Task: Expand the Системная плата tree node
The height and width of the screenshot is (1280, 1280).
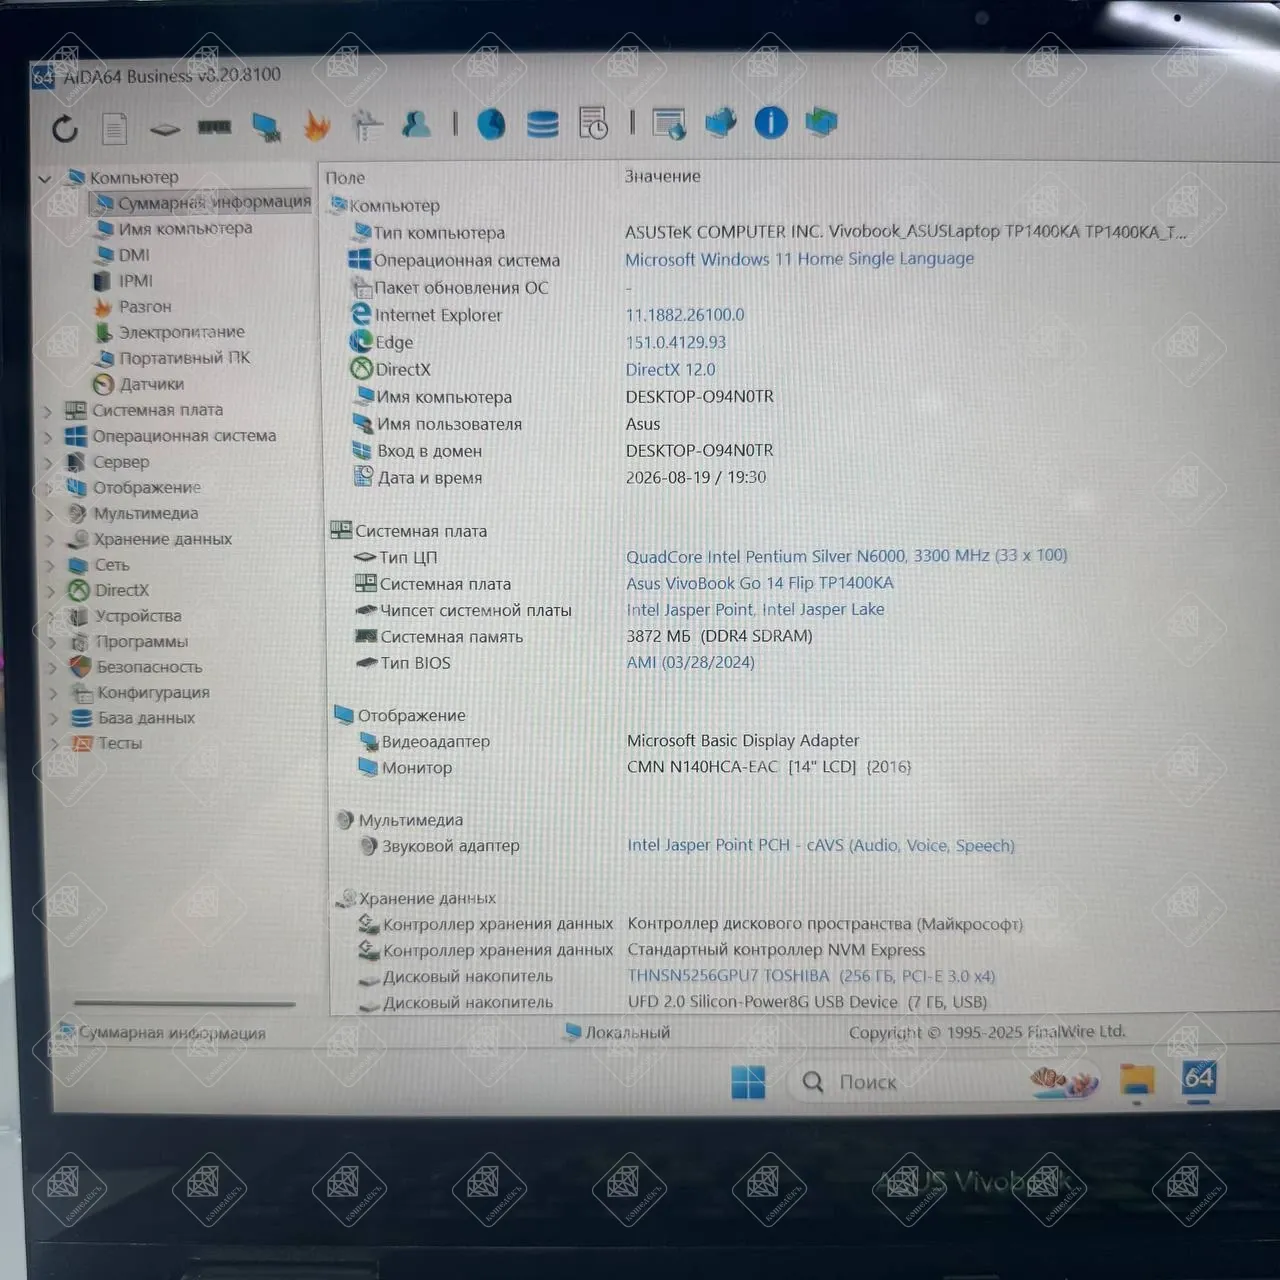Action: (x=47, y=411)
